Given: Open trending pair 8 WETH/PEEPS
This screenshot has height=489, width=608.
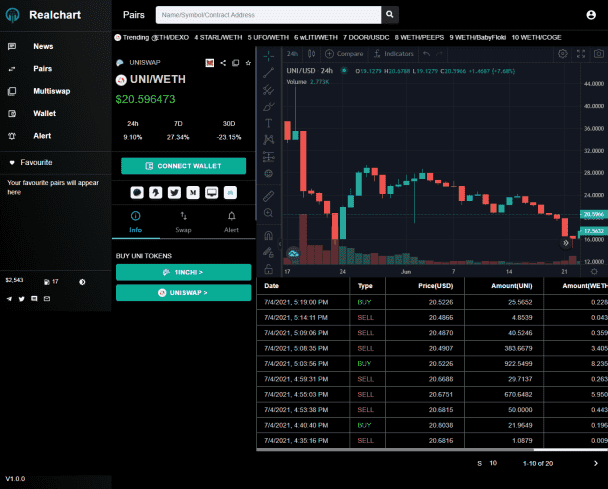Looking at the screenshot, I should tap(419, 38).
